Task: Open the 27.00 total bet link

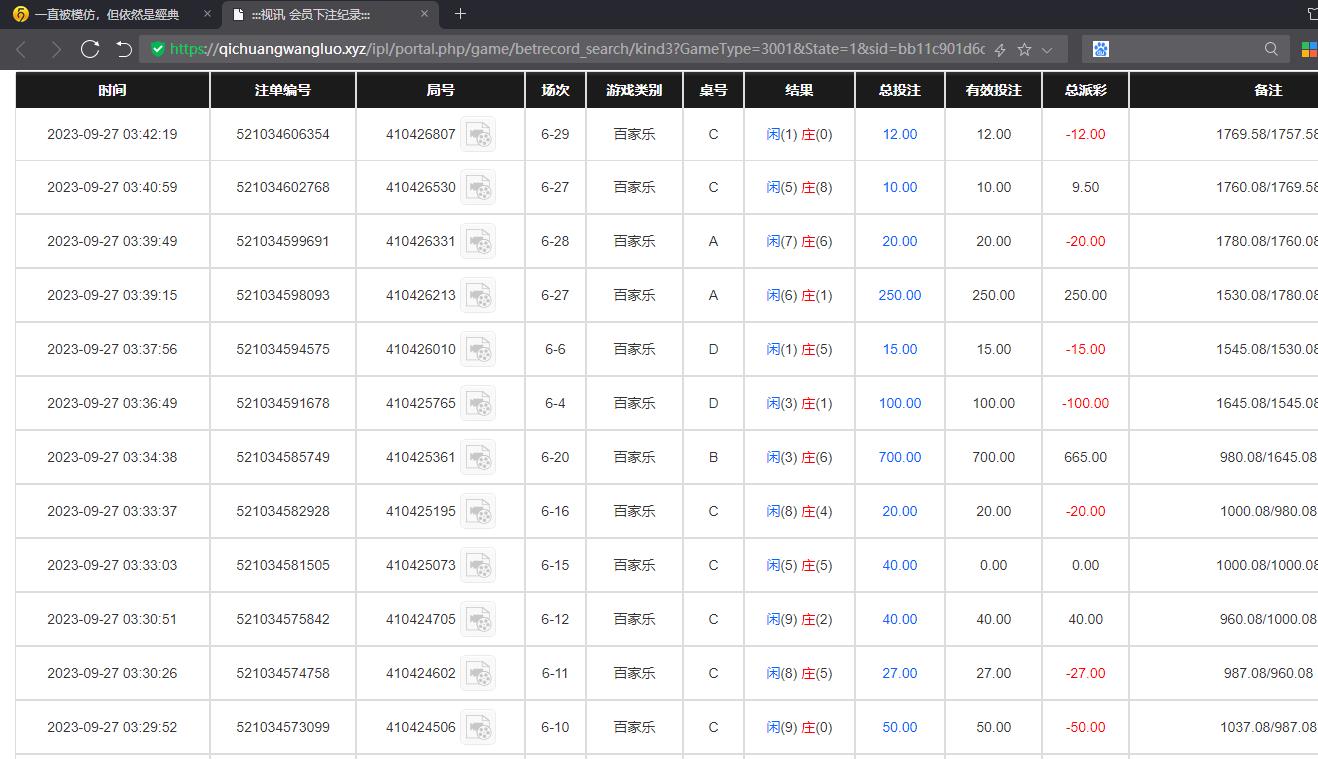Action: (x=900, y=674)
